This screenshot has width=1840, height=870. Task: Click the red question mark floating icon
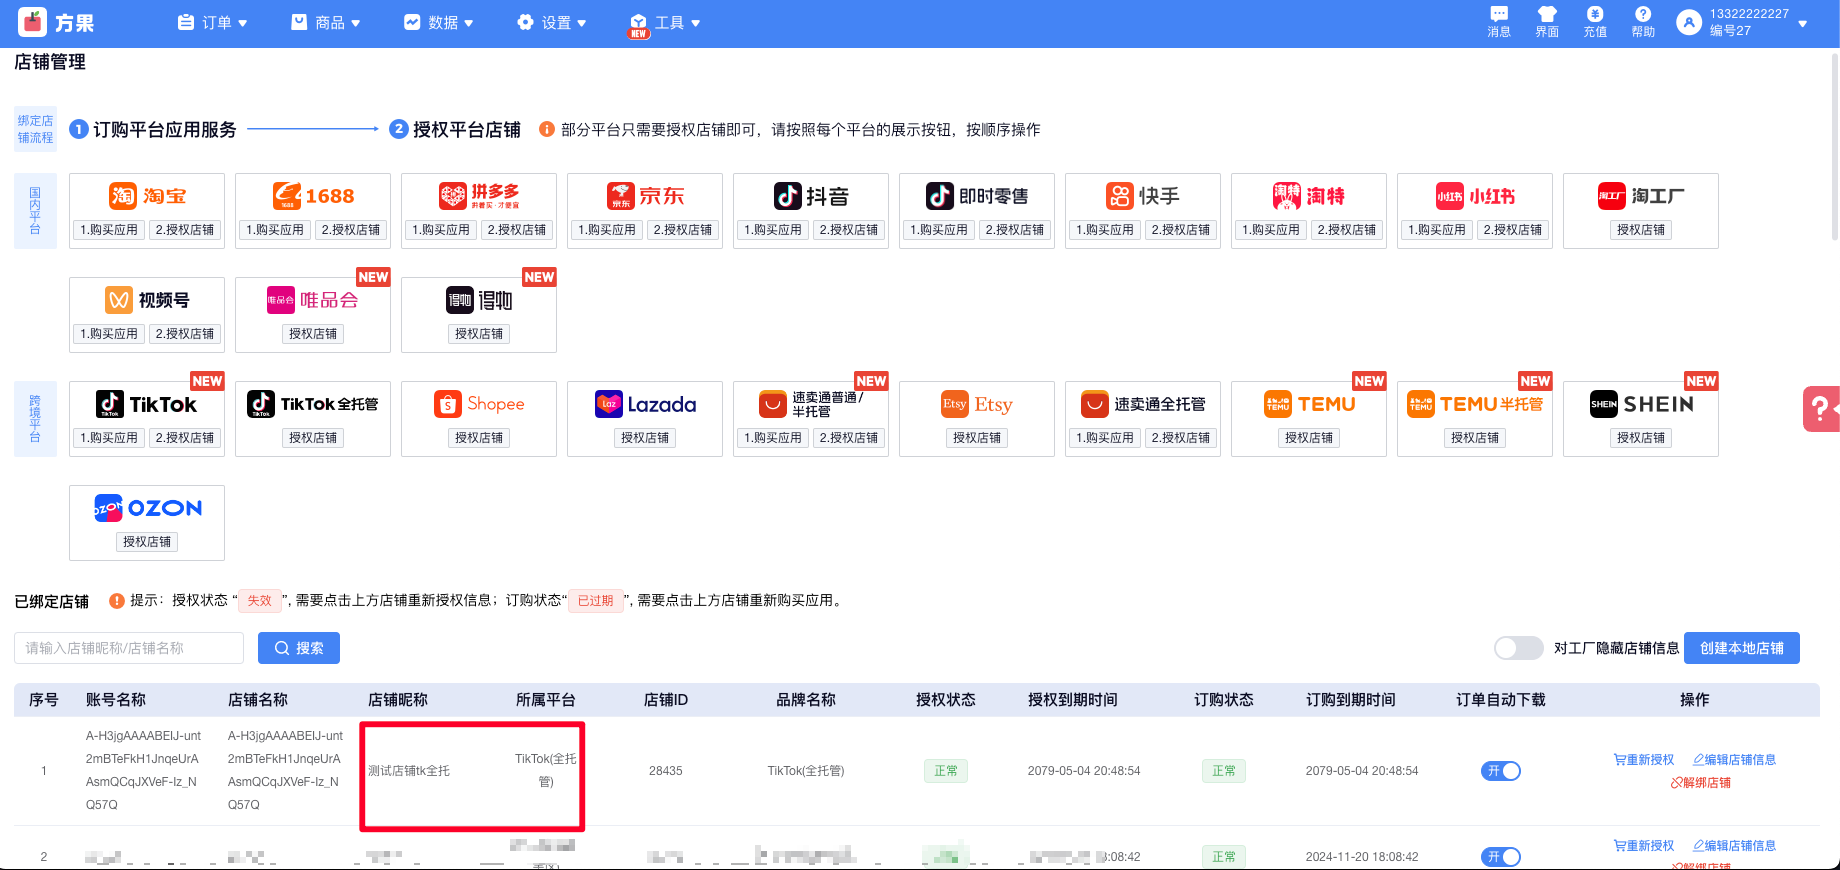click(1821, 408)
